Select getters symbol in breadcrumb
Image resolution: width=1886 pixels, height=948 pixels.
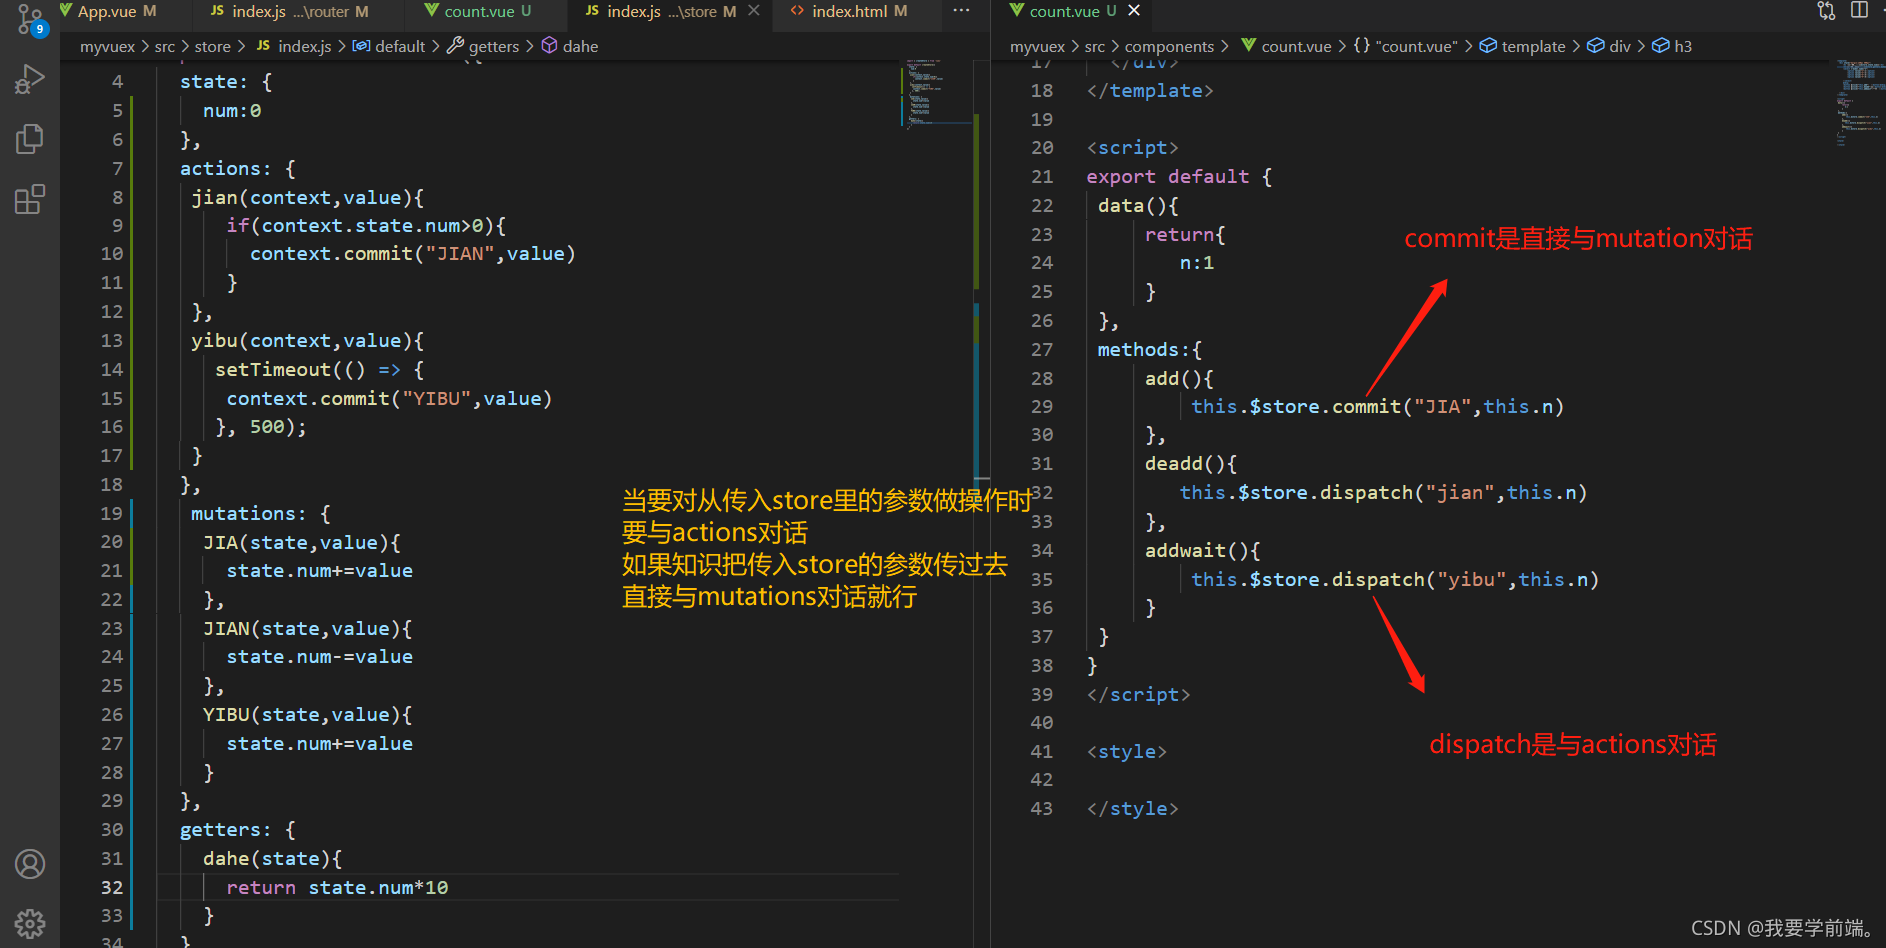tap(483, 46)
